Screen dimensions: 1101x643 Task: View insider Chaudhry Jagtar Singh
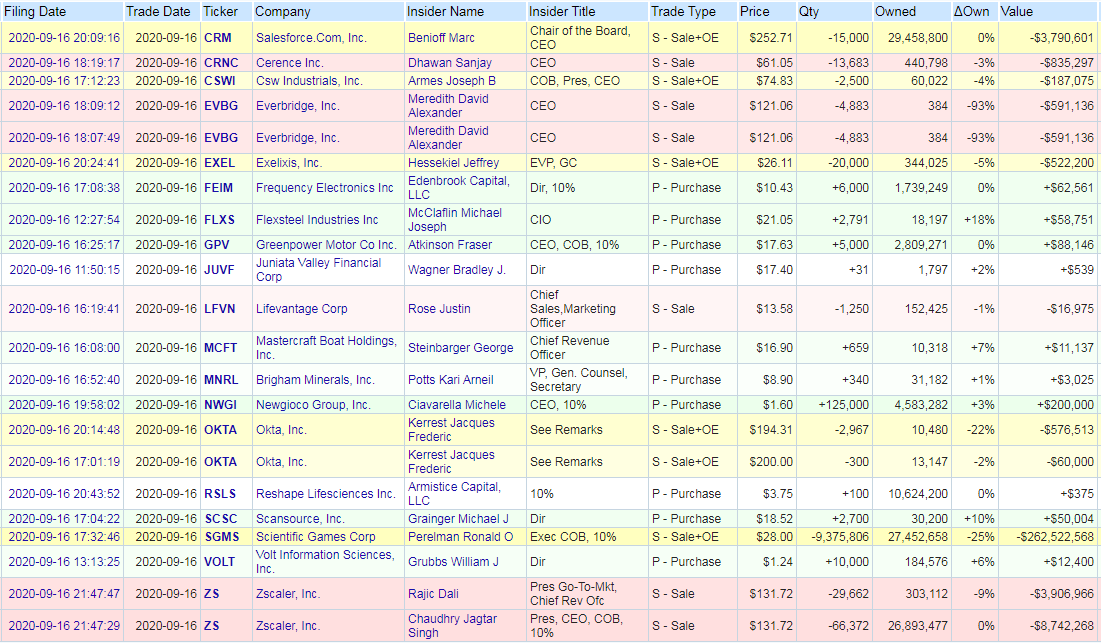click(452, 626)
